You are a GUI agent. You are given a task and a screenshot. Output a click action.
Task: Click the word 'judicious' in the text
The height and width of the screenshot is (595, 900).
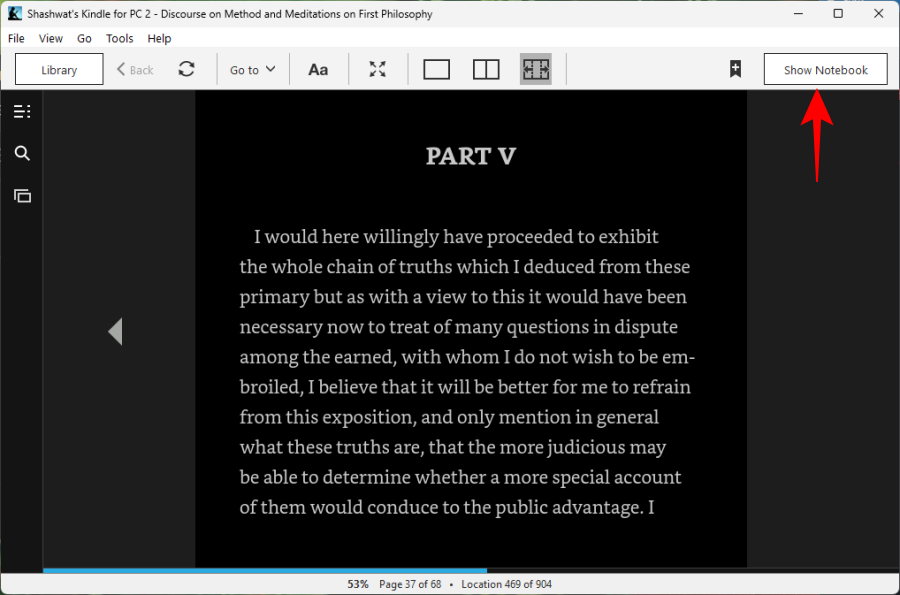pyautogui.click(x=585, y=448)
